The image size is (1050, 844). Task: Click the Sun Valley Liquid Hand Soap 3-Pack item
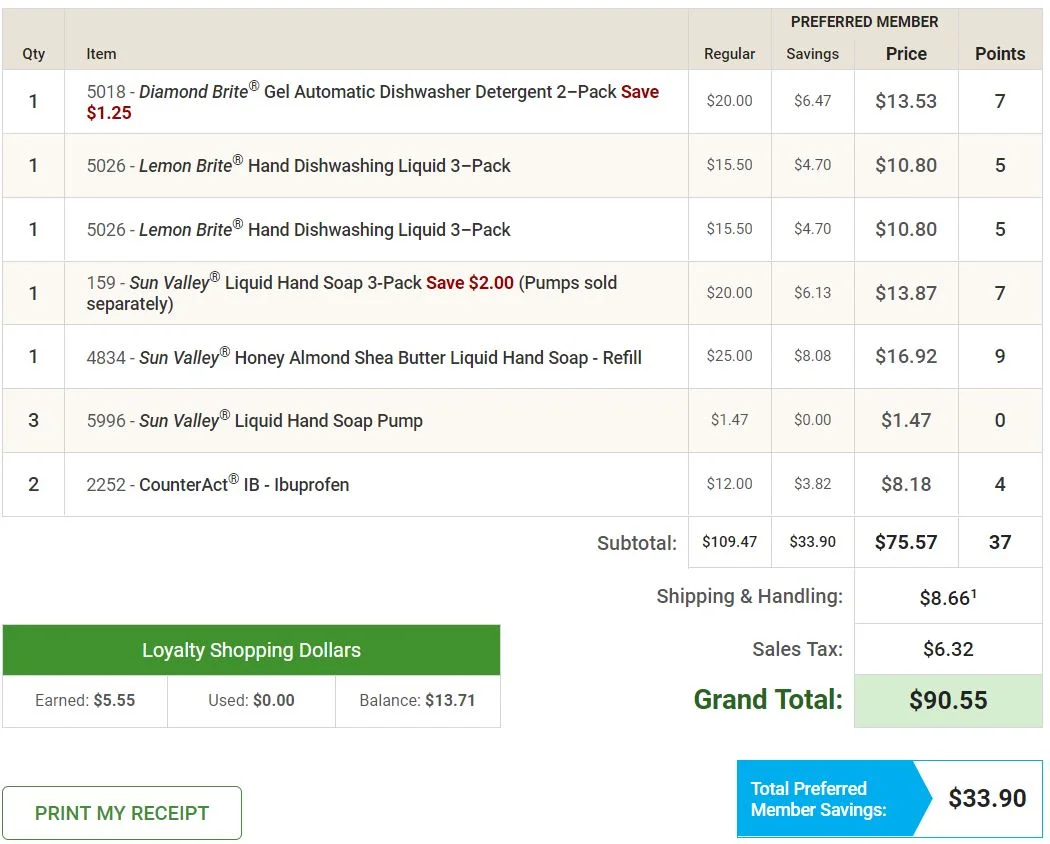[352, 293]
